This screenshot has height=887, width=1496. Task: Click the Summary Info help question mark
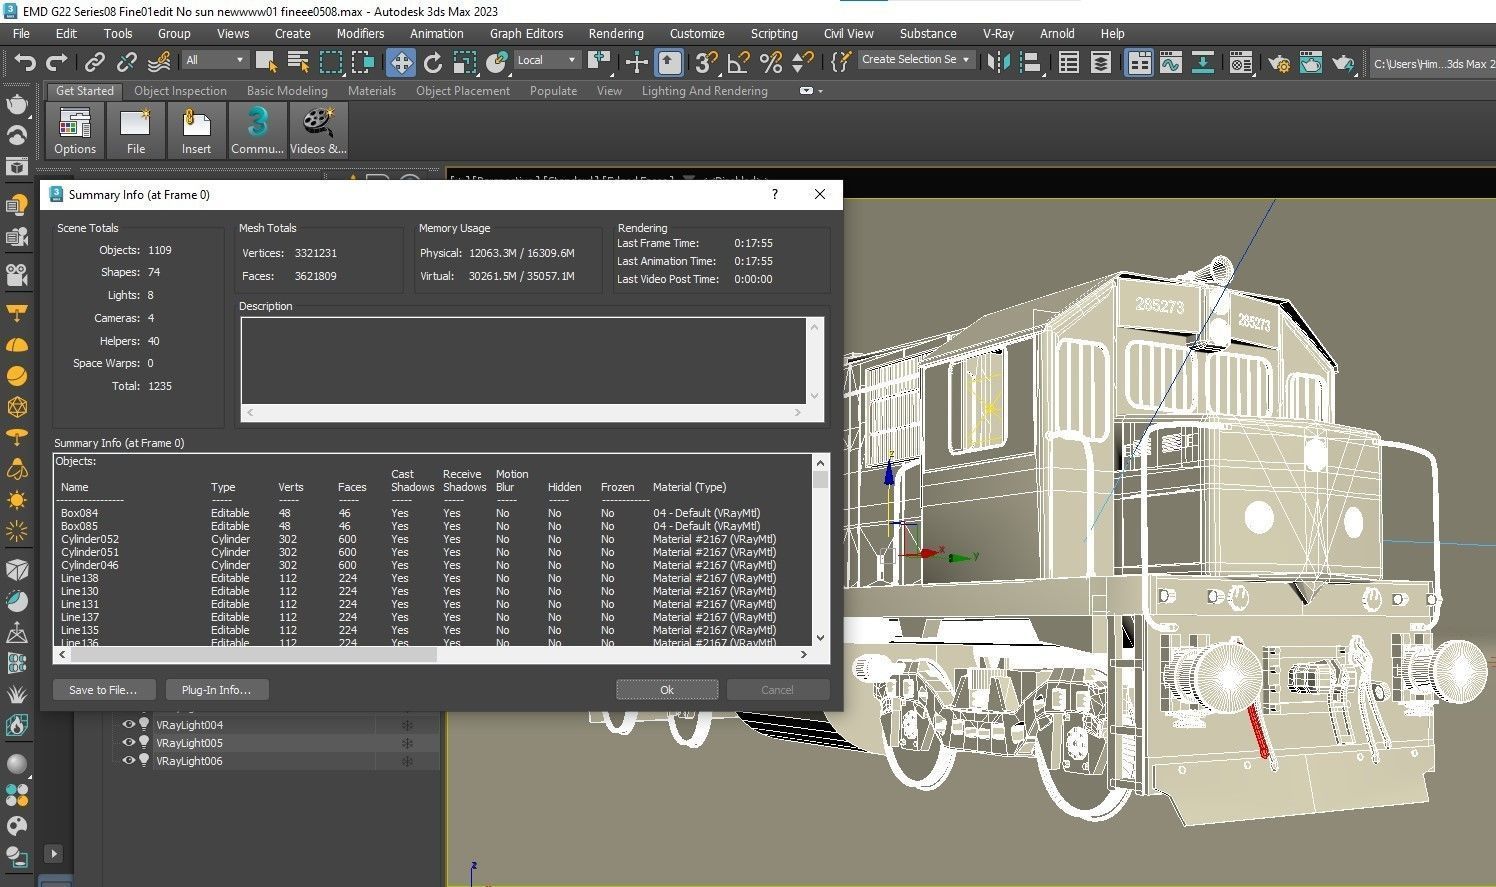tap(775, 194)
